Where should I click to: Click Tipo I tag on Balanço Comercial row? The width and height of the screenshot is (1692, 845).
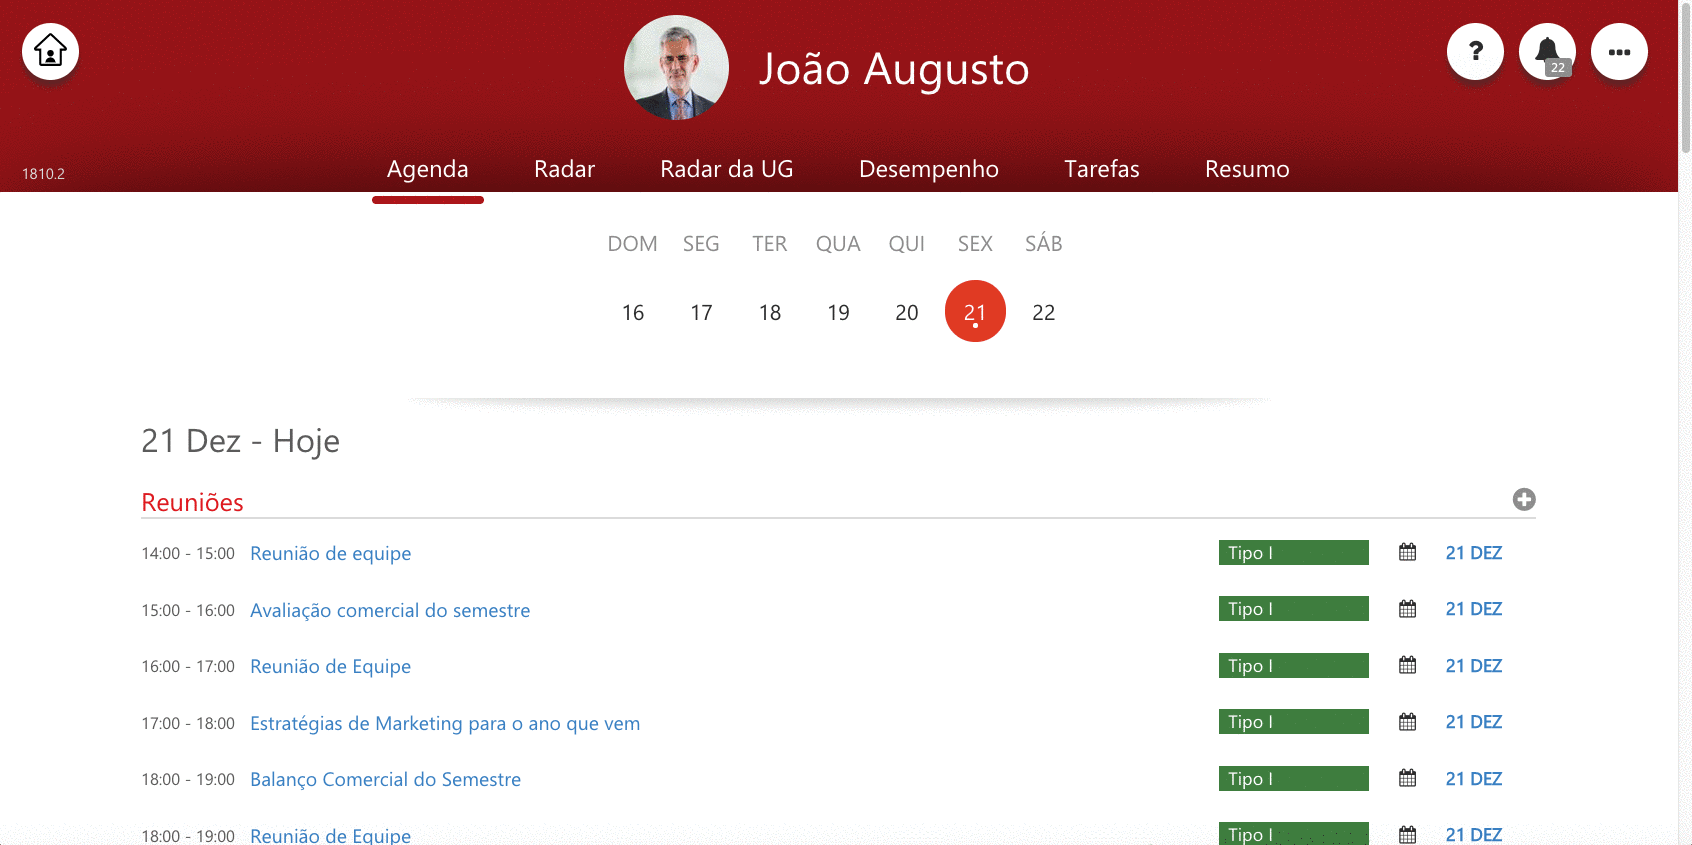(1294, 778)
